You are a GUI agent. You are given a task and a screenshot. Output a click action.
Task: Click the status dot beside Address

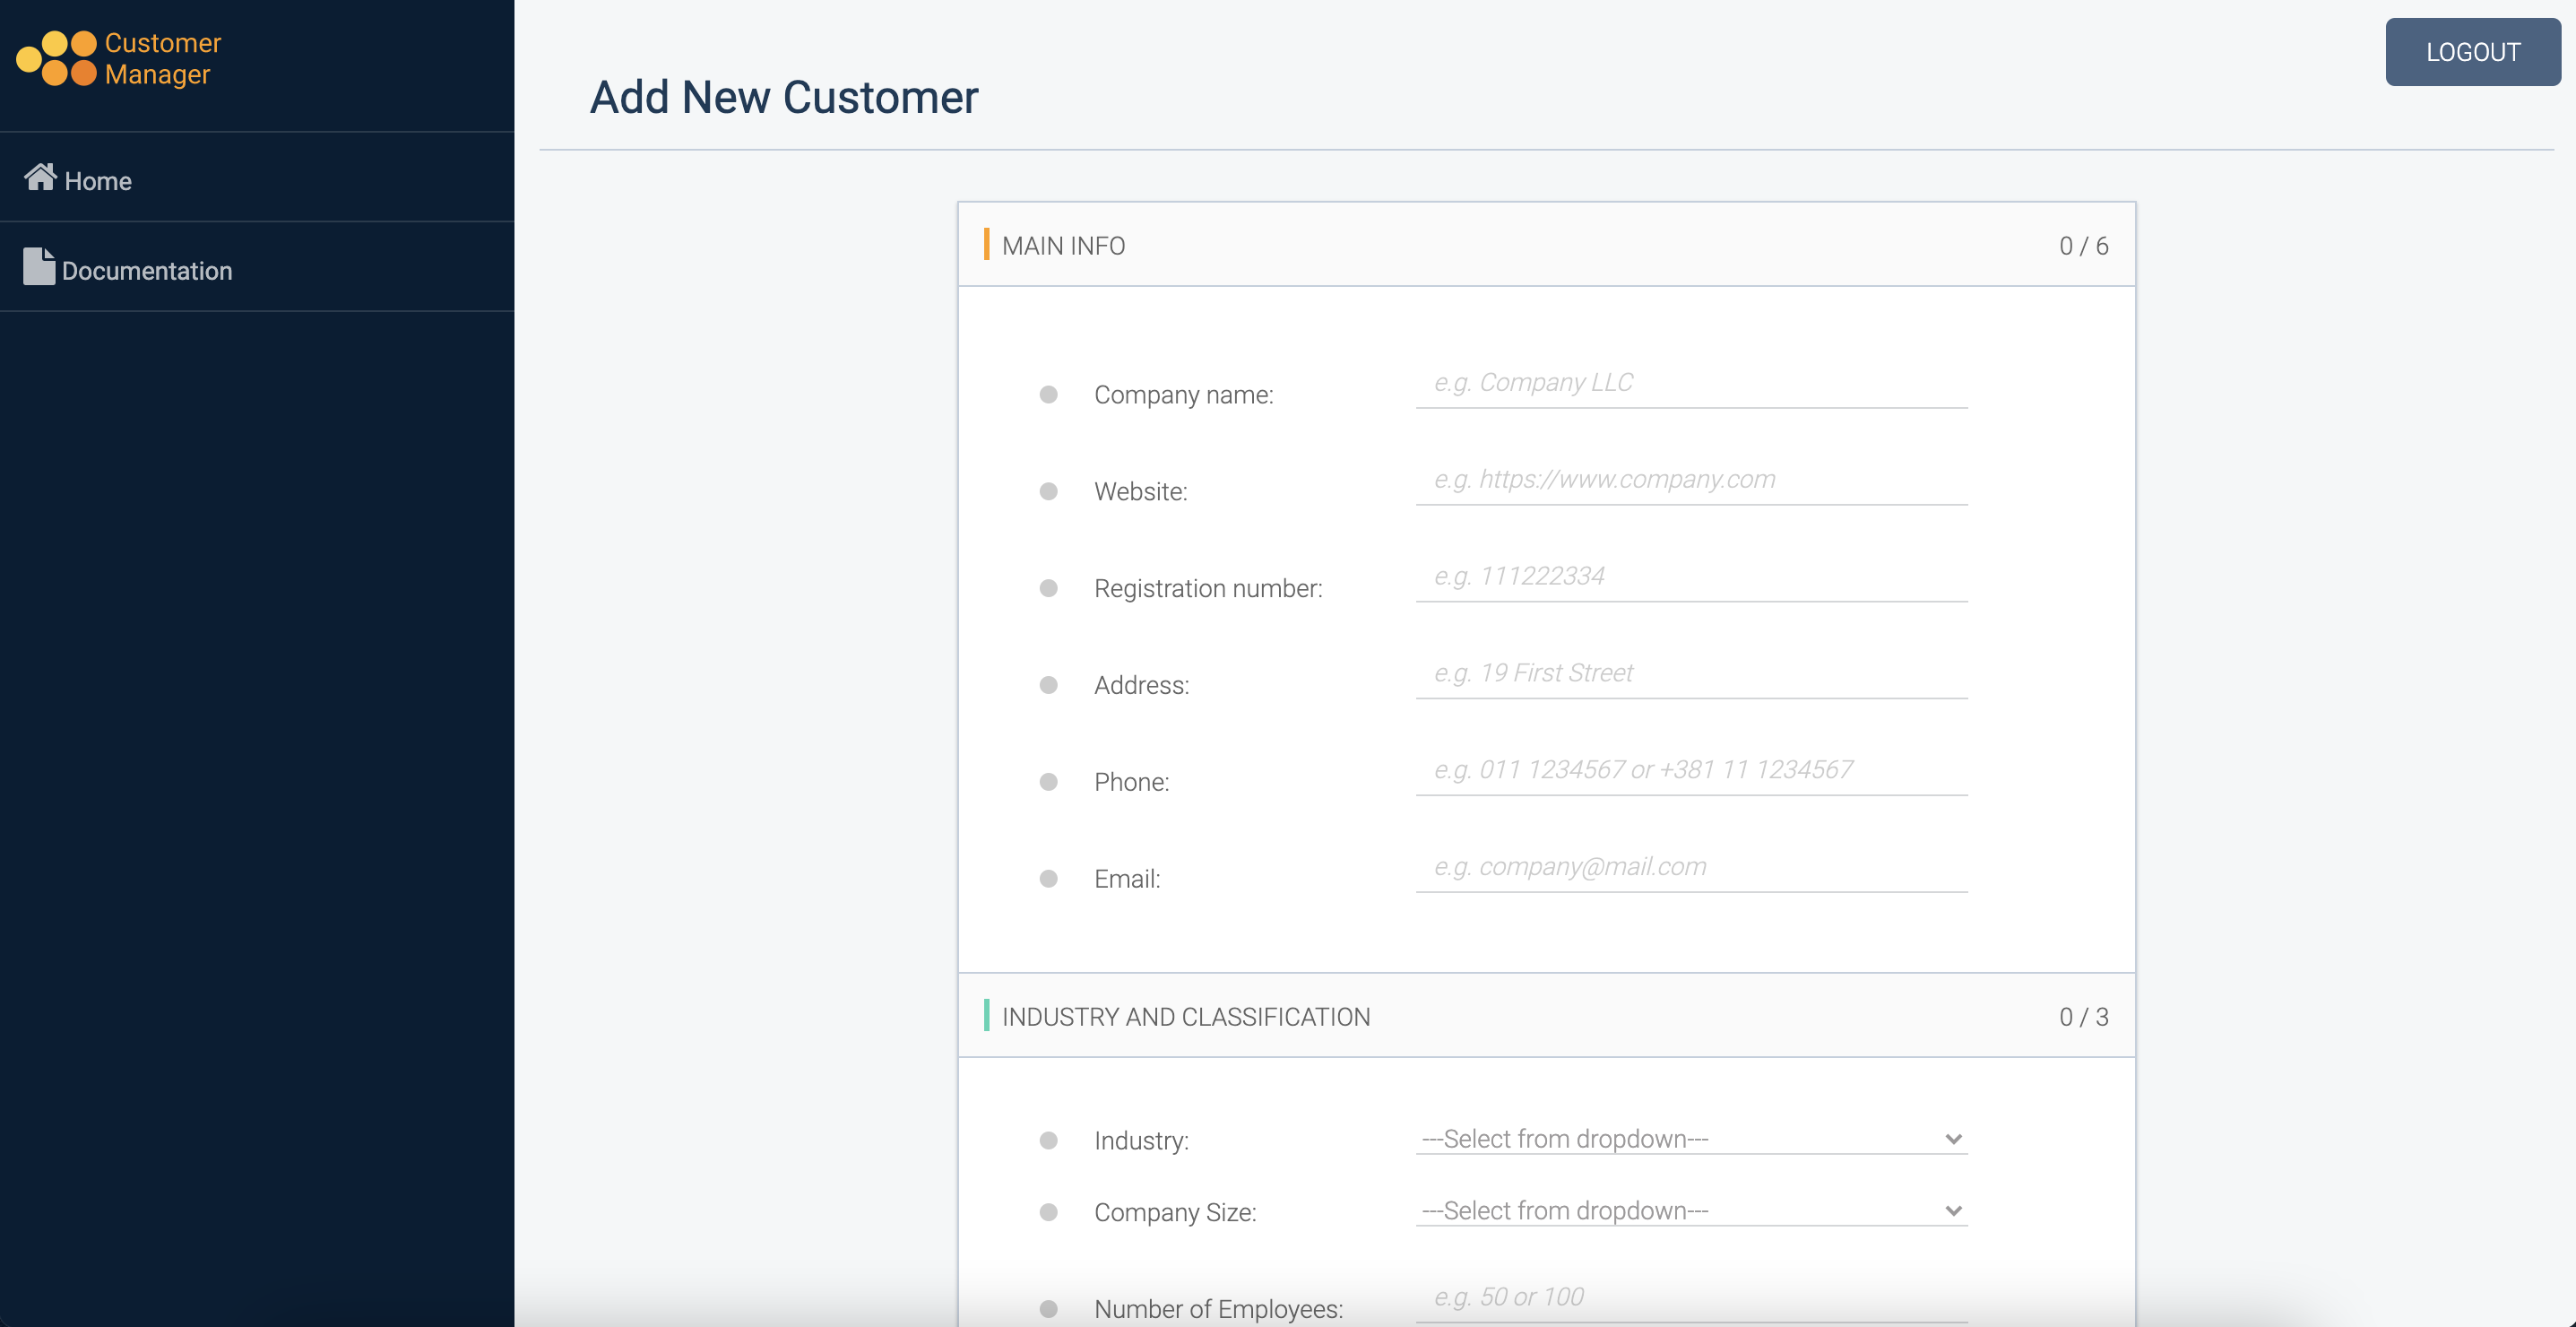[x=1048, y=685]
